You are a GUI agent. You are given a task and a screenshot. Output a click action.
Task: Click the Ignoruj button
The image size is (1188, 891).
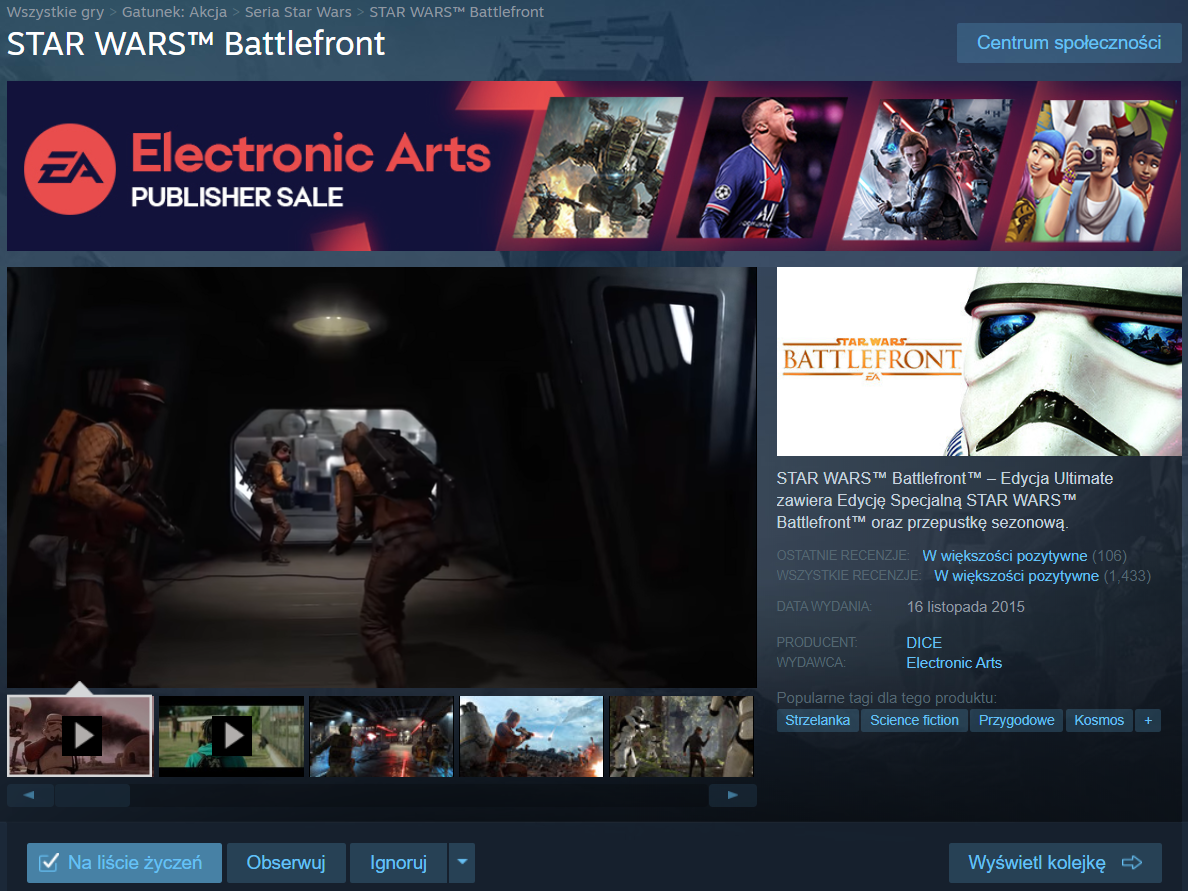tap(398, 862)
